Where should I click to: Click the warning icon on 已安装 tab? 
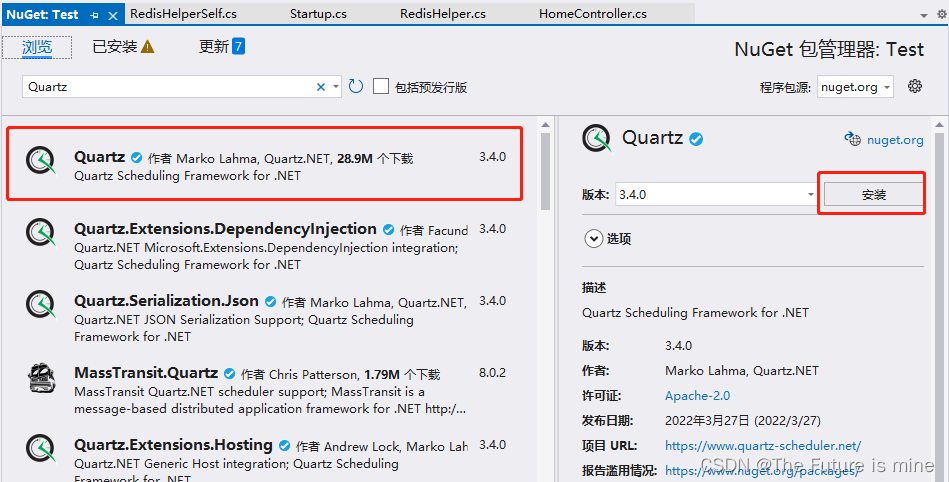coord(147,47)
